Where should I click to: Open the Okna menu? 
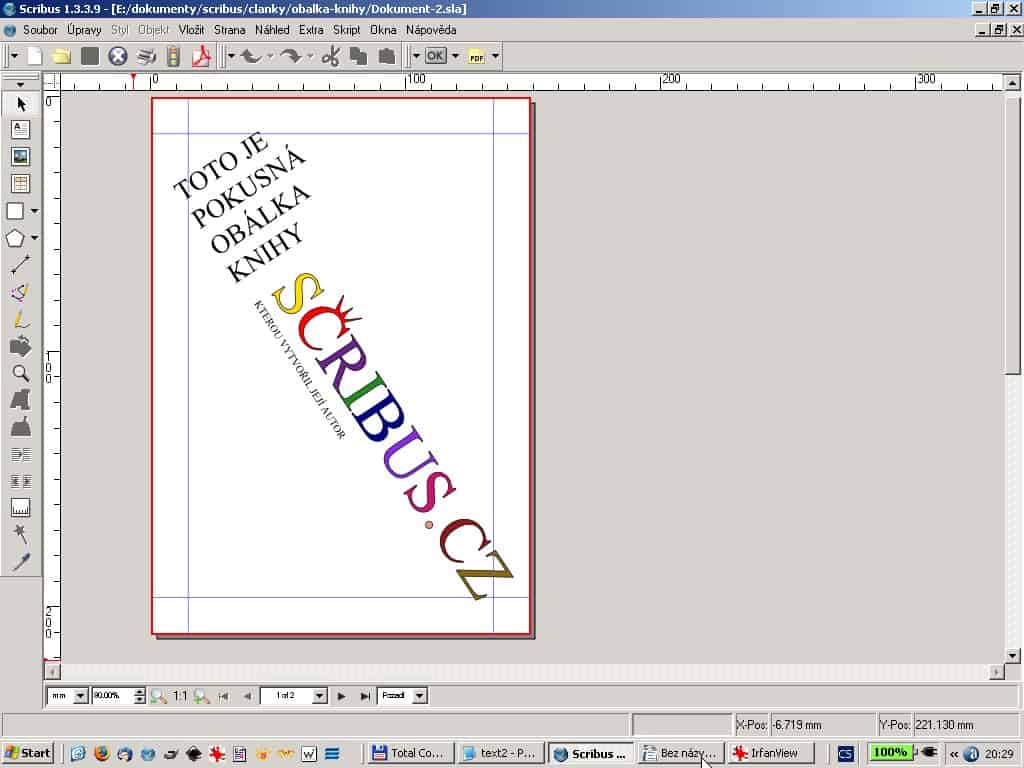(383, 30)
